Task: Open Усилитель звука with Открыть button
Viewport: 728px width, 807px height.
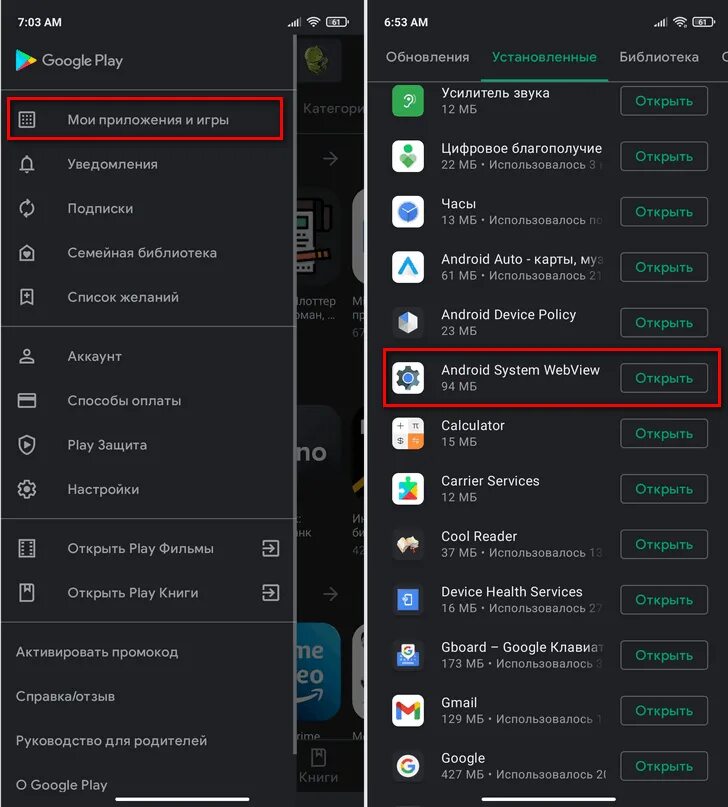Action: coord(664,101)
